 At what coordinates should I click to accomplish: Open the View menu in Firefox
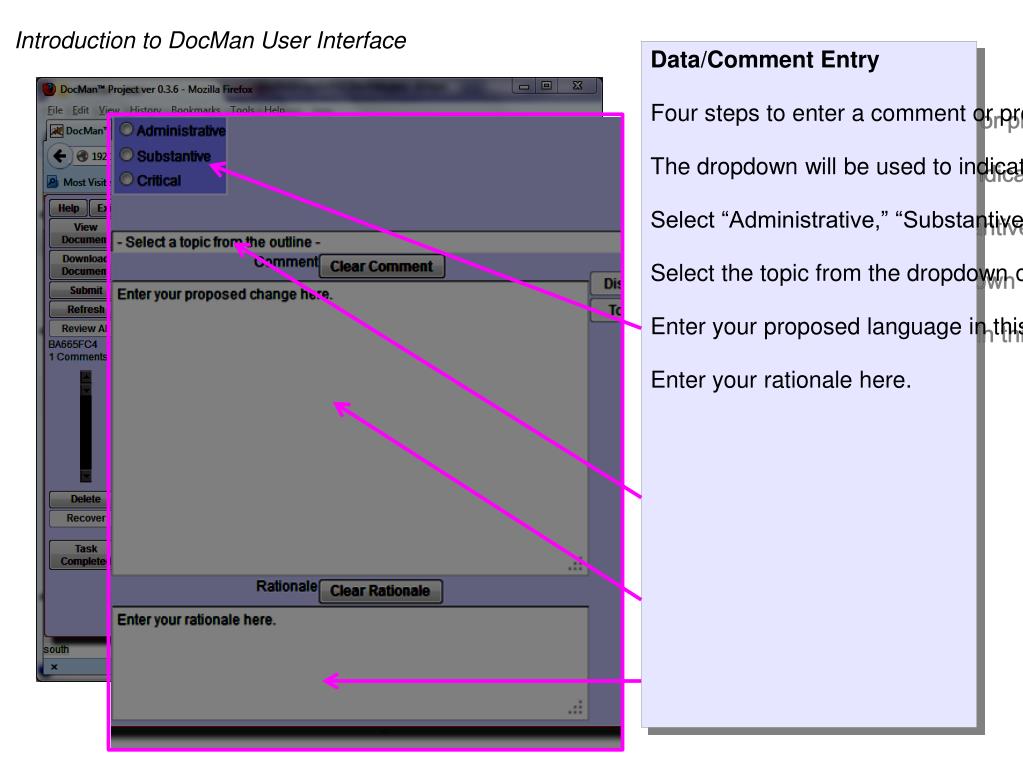coord(109,110)
